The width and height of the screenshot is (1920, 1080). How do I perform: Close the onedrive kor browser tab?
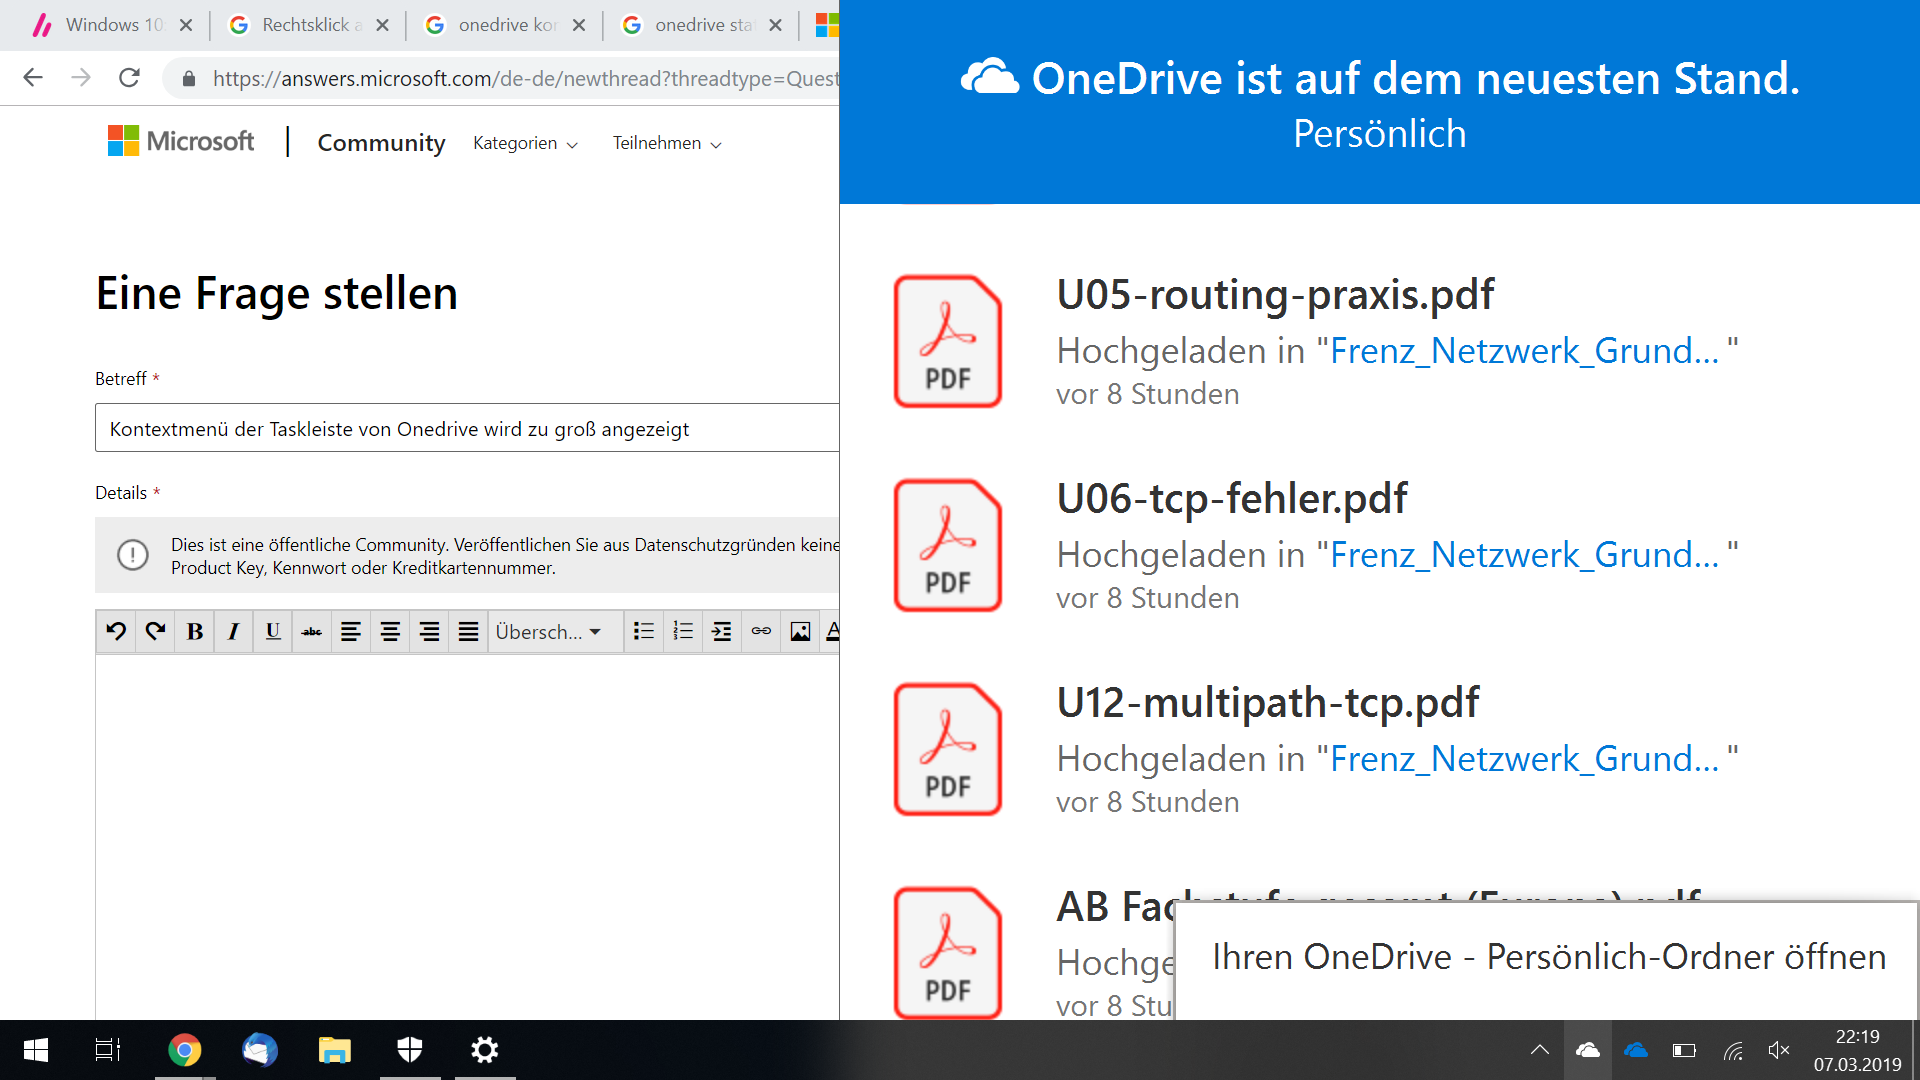pyautogui.click(x=579, y=25)
